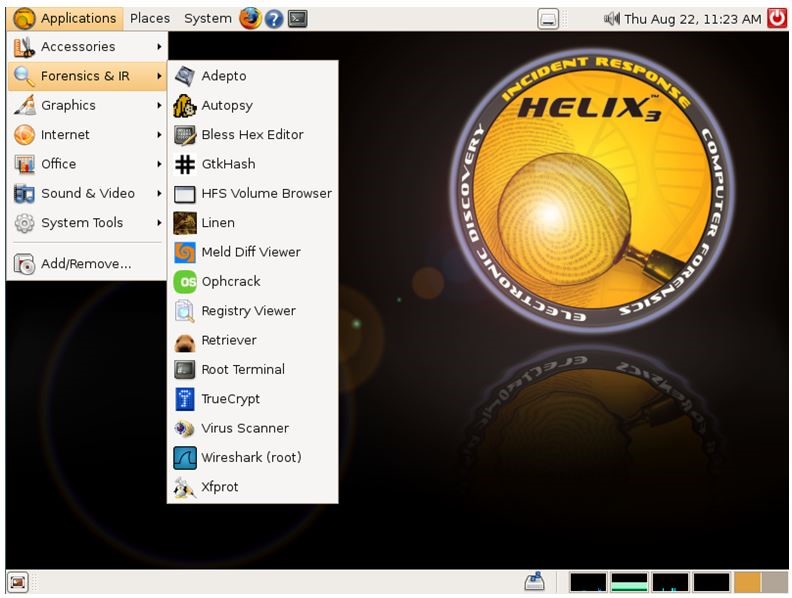The height and width of the screenshot is (598, 792).
Task: Click the blue help icon in panel
Action: [274, 18]
